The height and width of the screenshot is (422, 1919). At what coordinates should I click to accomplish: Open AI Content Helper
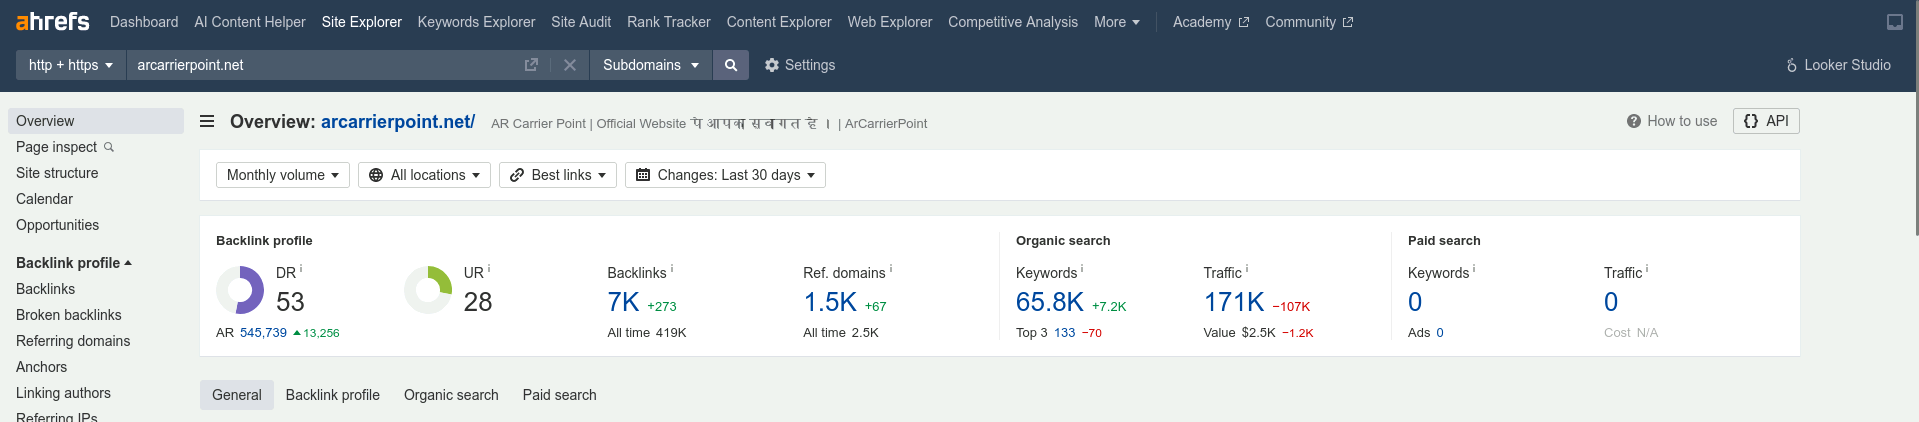[x=250, y=22]
